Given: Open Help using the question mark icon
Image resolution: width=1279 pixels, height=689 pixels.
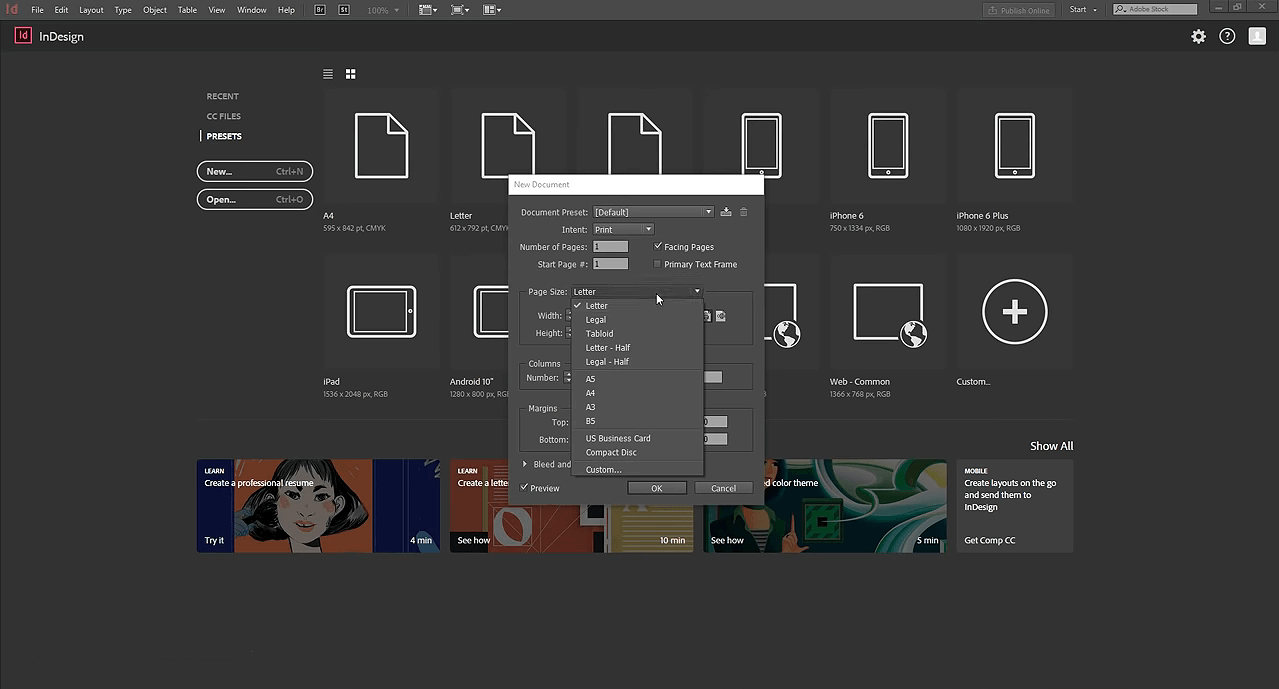Looking at the screenshot, I should tap(1227, 36).
